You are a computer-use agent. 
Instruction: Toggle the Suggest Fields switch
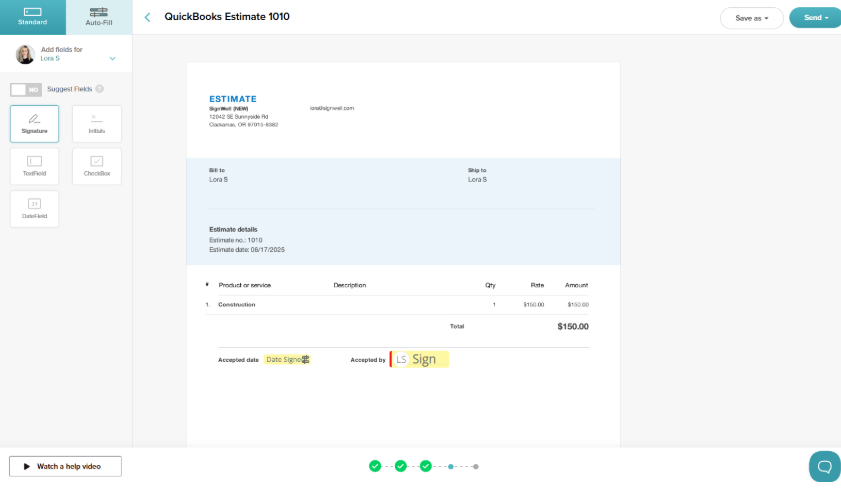point(26,89)
